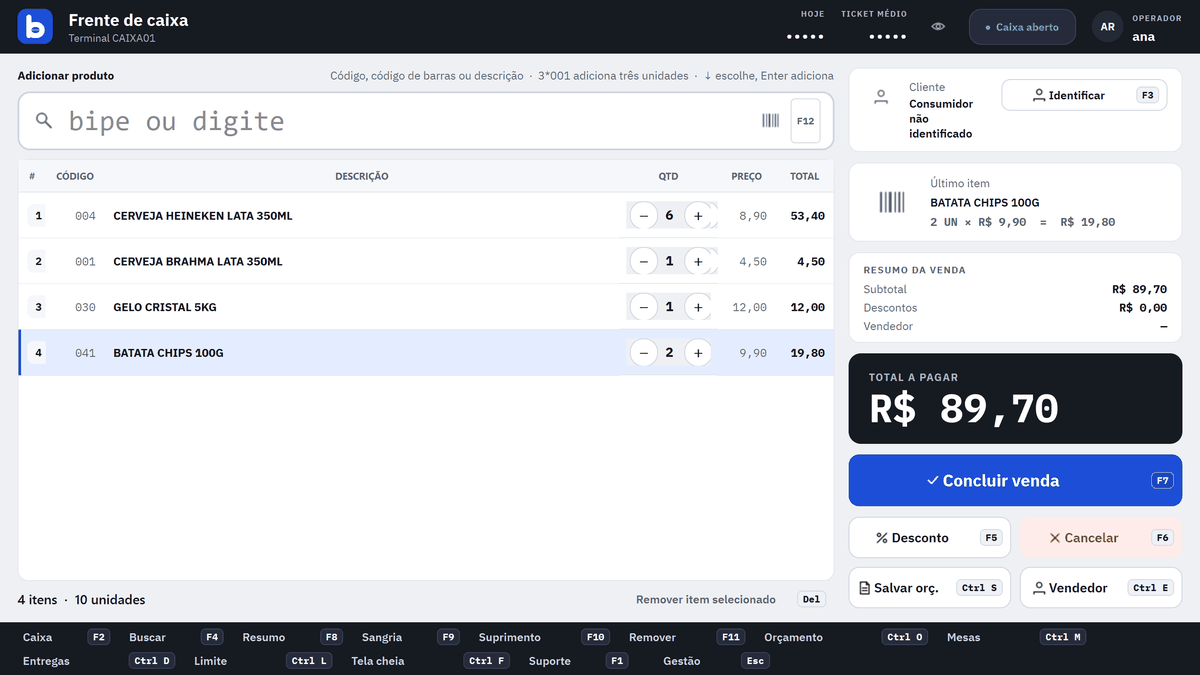
Task: Decrease quantity of Cerveja Heineken Lata 350ML
Action: tap(643, 216)
